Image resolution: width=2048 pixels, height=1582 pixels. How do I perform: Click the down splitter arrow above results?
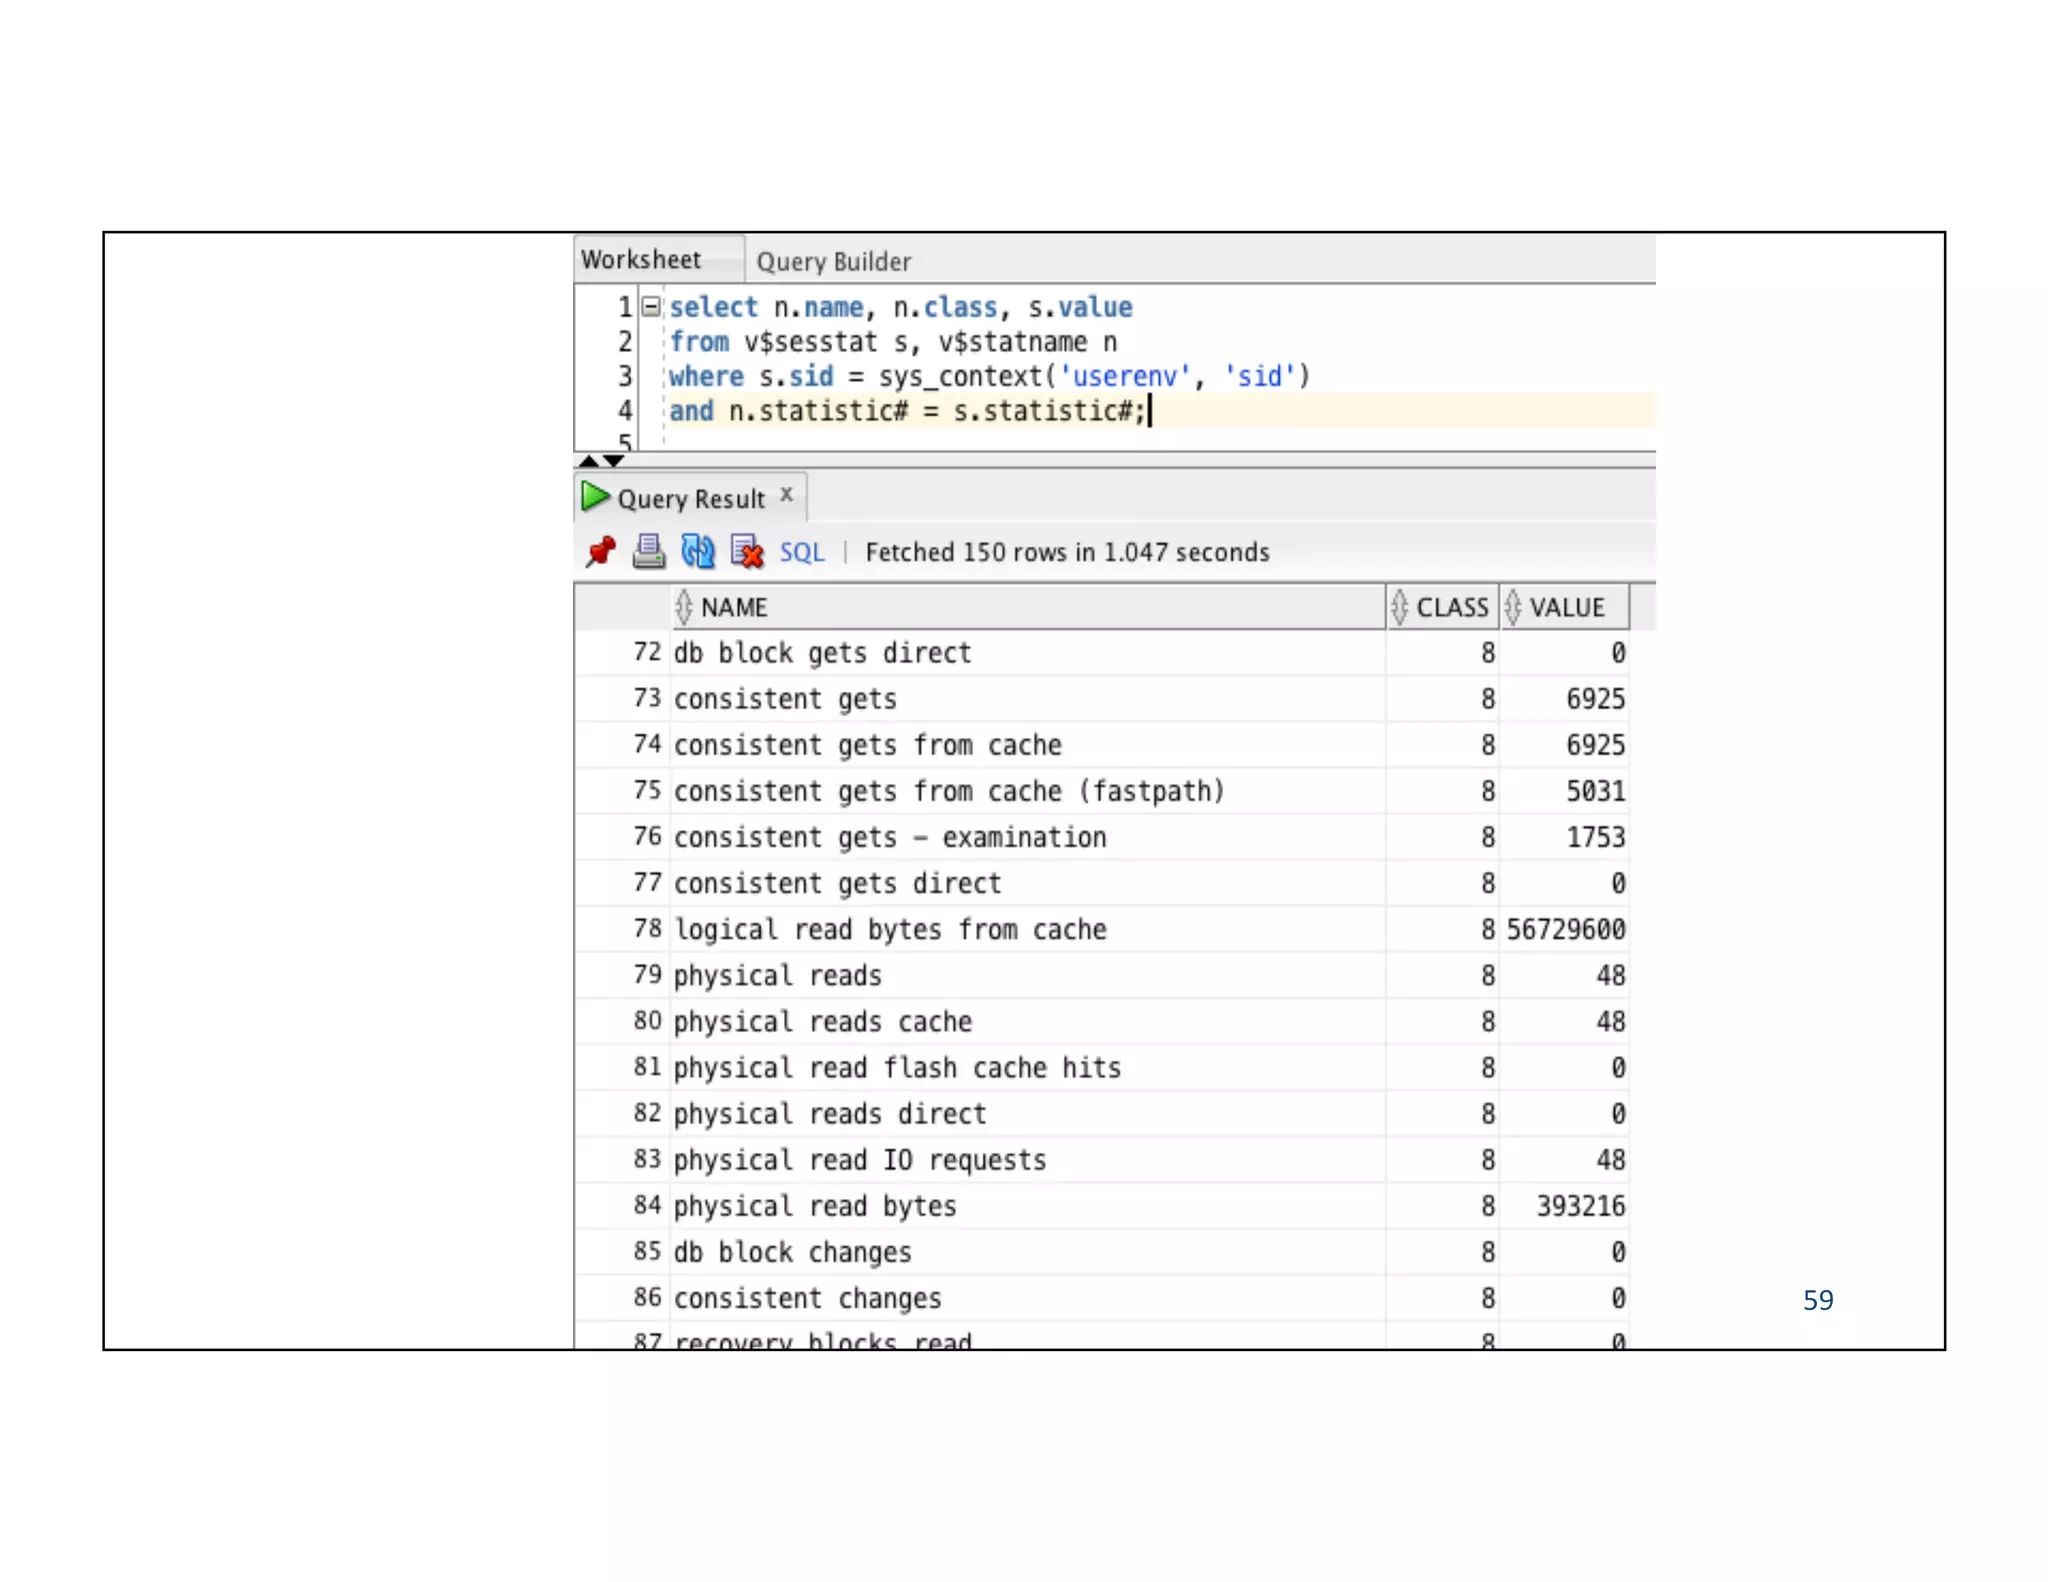click(614, 461)
